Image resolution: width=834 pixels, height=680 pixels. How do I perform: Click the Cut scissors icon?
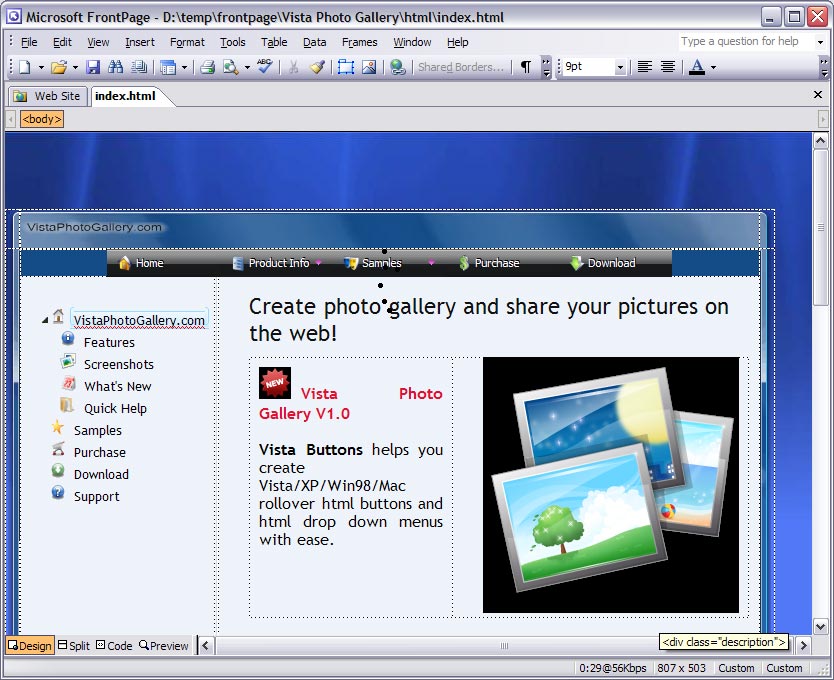pos(293,67)
